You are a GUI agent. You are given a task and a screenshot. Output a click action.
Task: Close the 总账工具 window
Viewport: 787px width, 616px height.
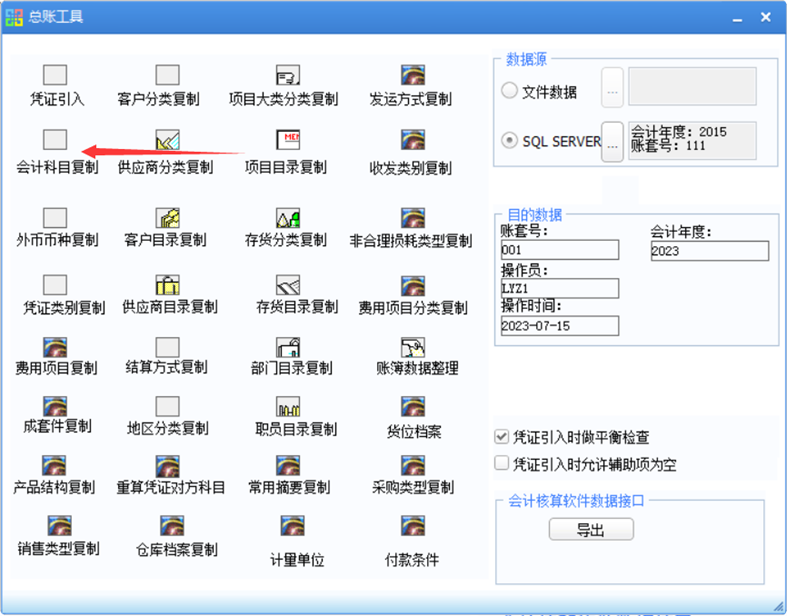[765, 17]
